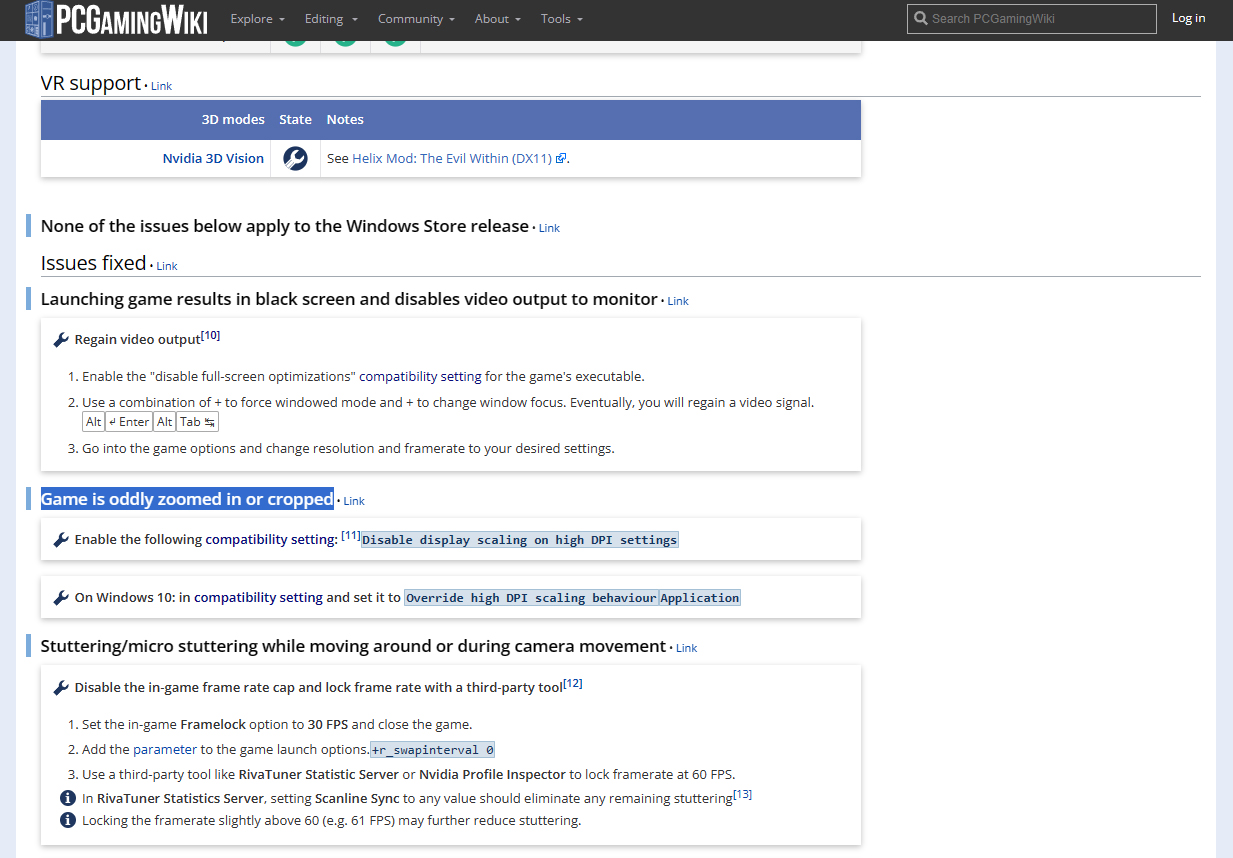This screenshot has height=858, width=1233.
Task: Click wrench icon beside On Windows 10
Action: [x=61, y=598]
